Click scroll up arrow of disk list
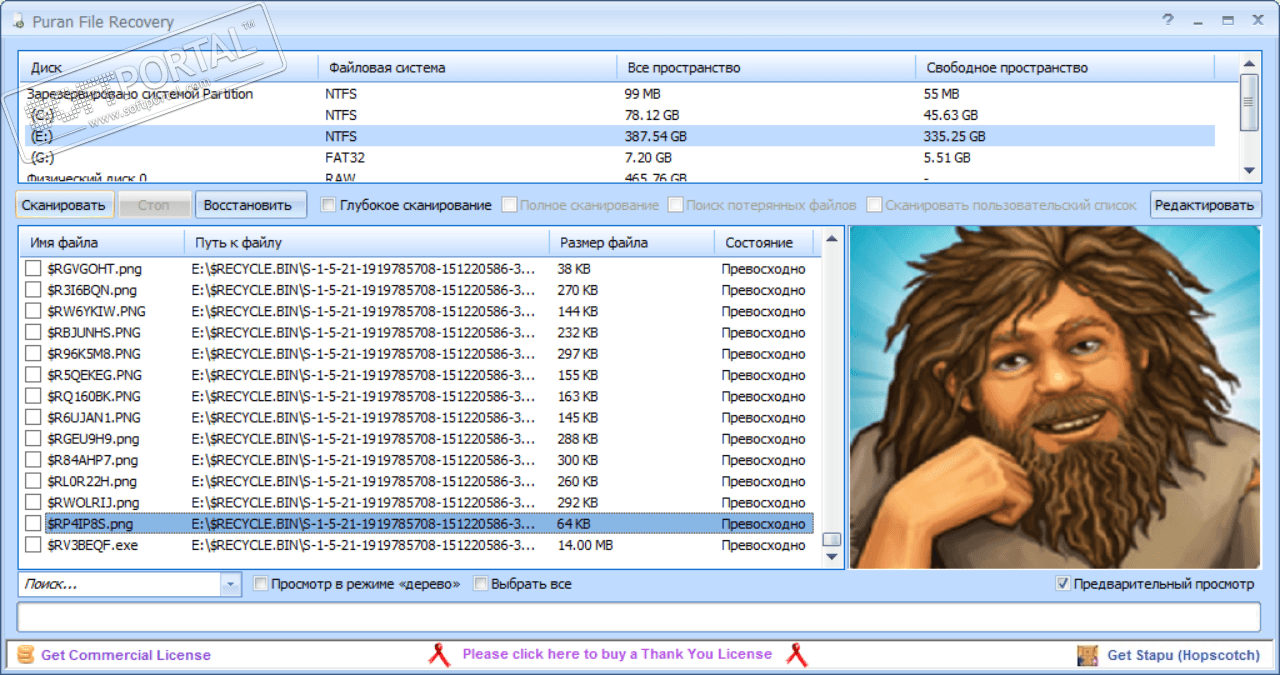The image size is (1280, 675). click(1249, 64)
